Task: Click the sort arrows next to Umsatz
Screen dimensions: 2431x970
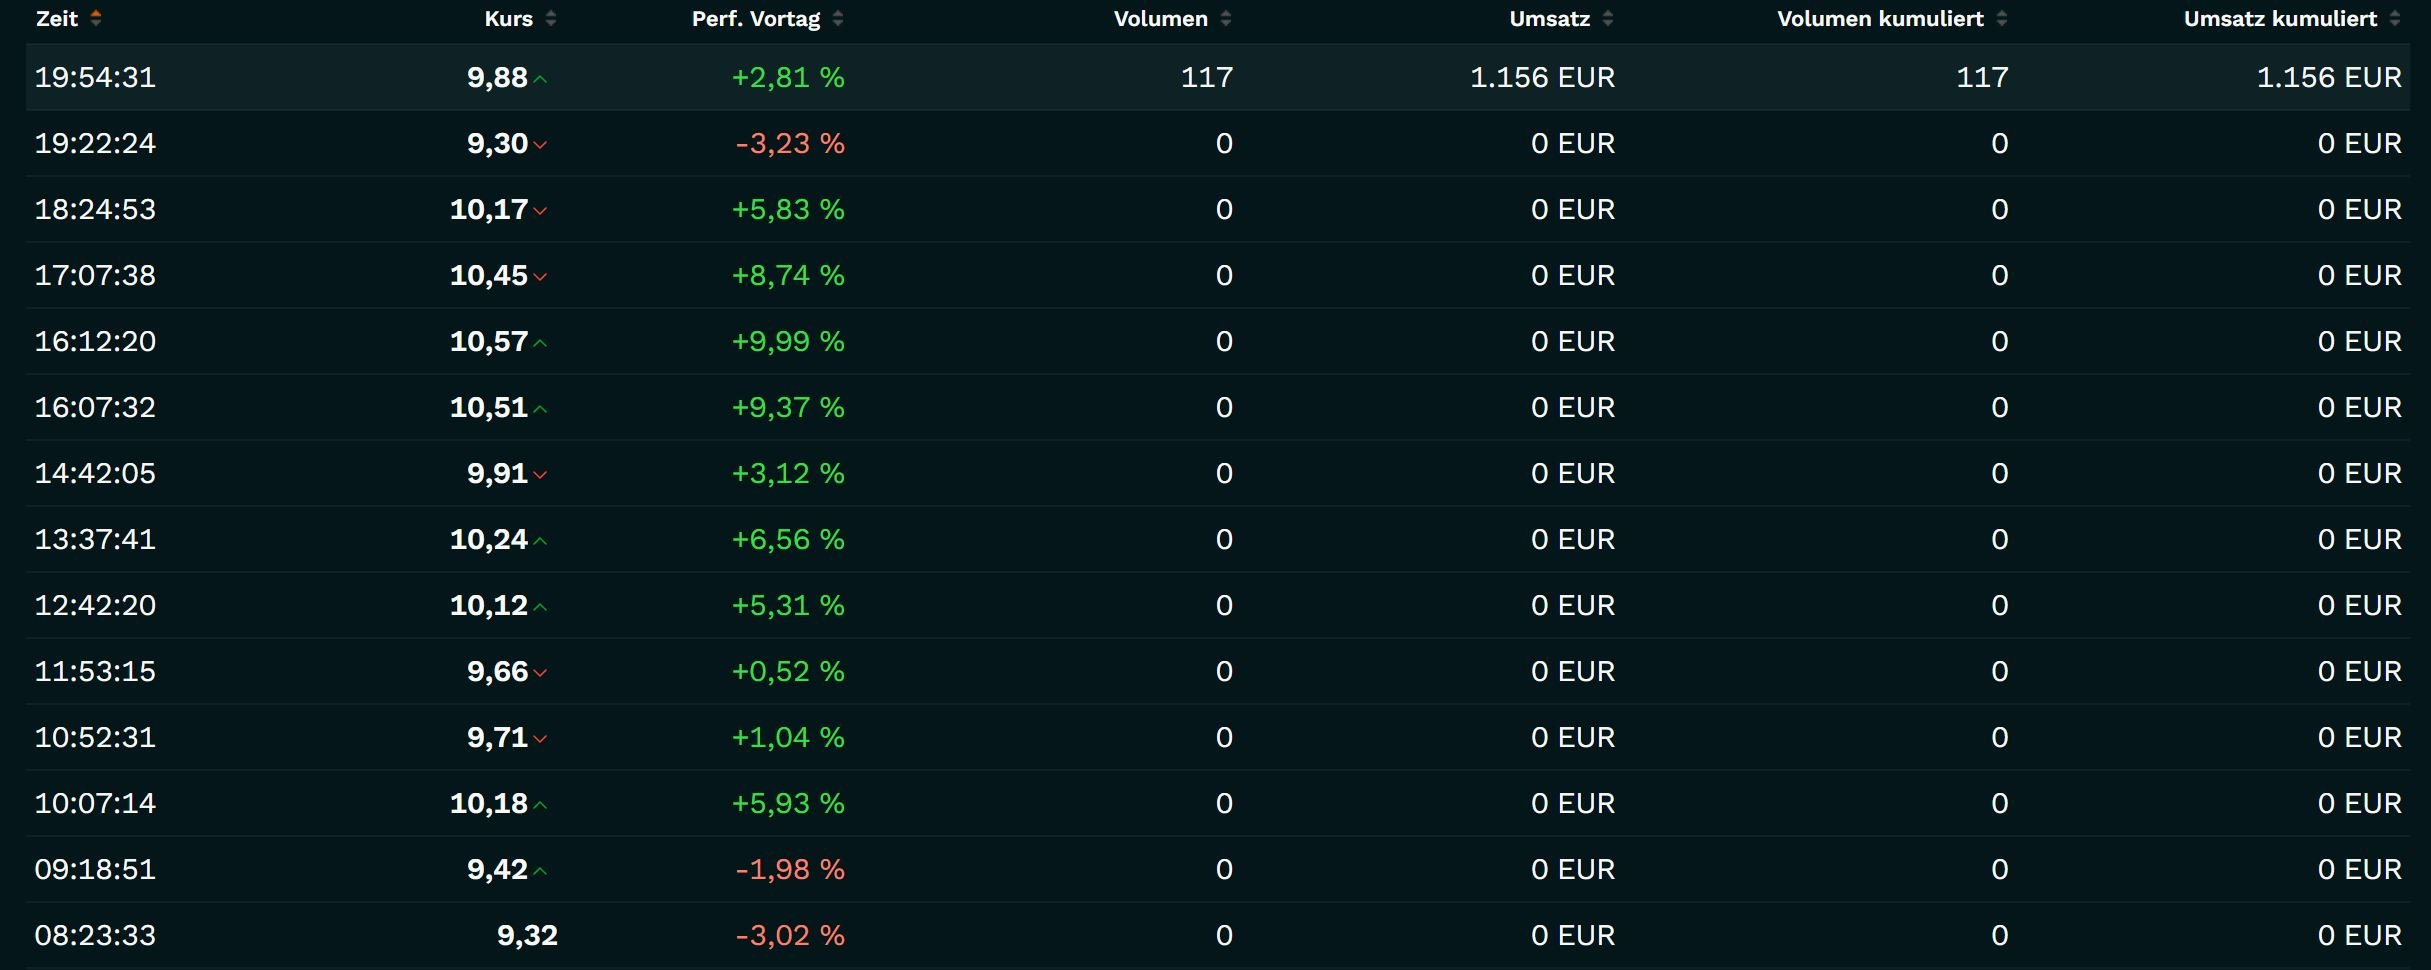Action: coord(1608,18)
